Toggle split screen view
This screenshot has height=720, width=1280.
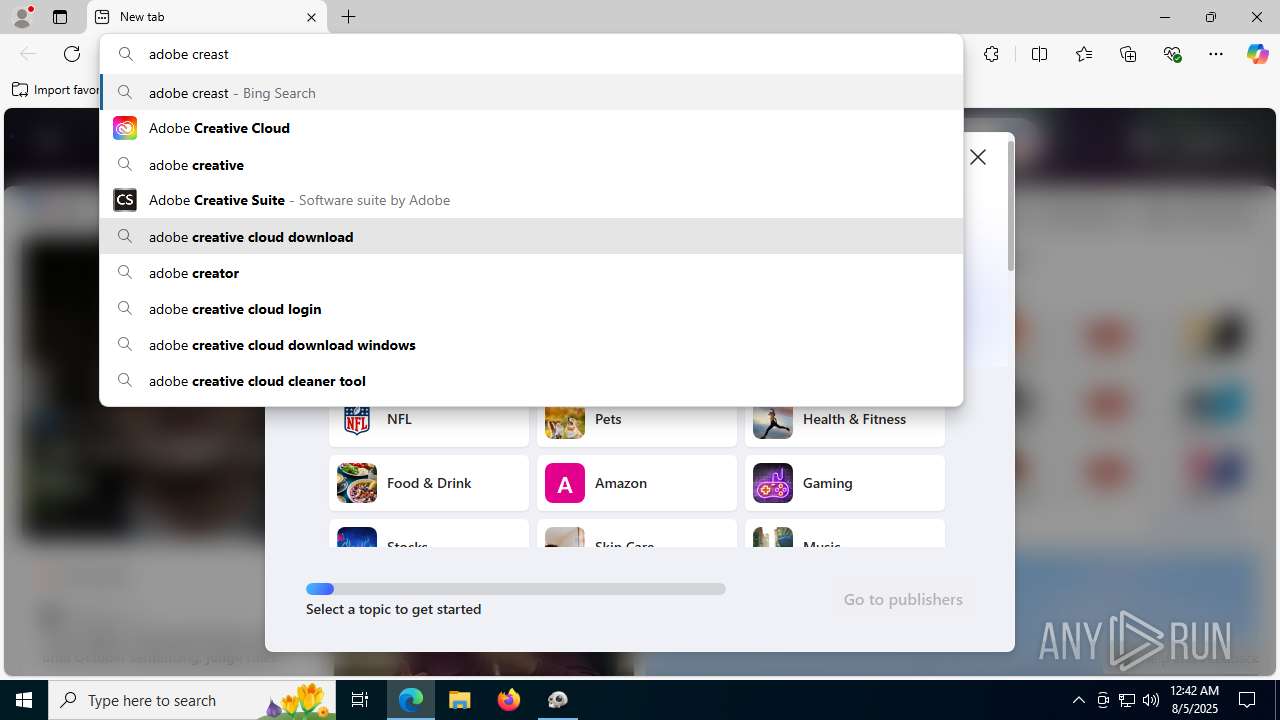tap(1039, 54)
